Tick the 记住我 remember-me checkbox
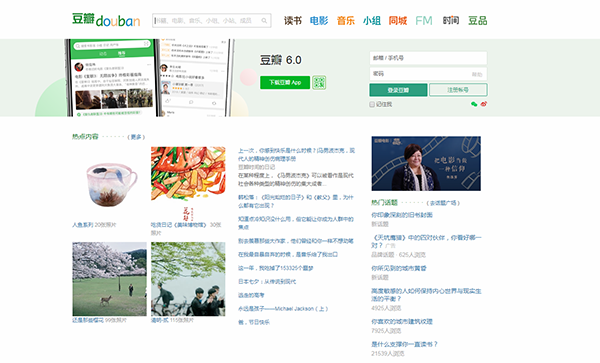Viewport: 600px width, 363px height. 372,104
